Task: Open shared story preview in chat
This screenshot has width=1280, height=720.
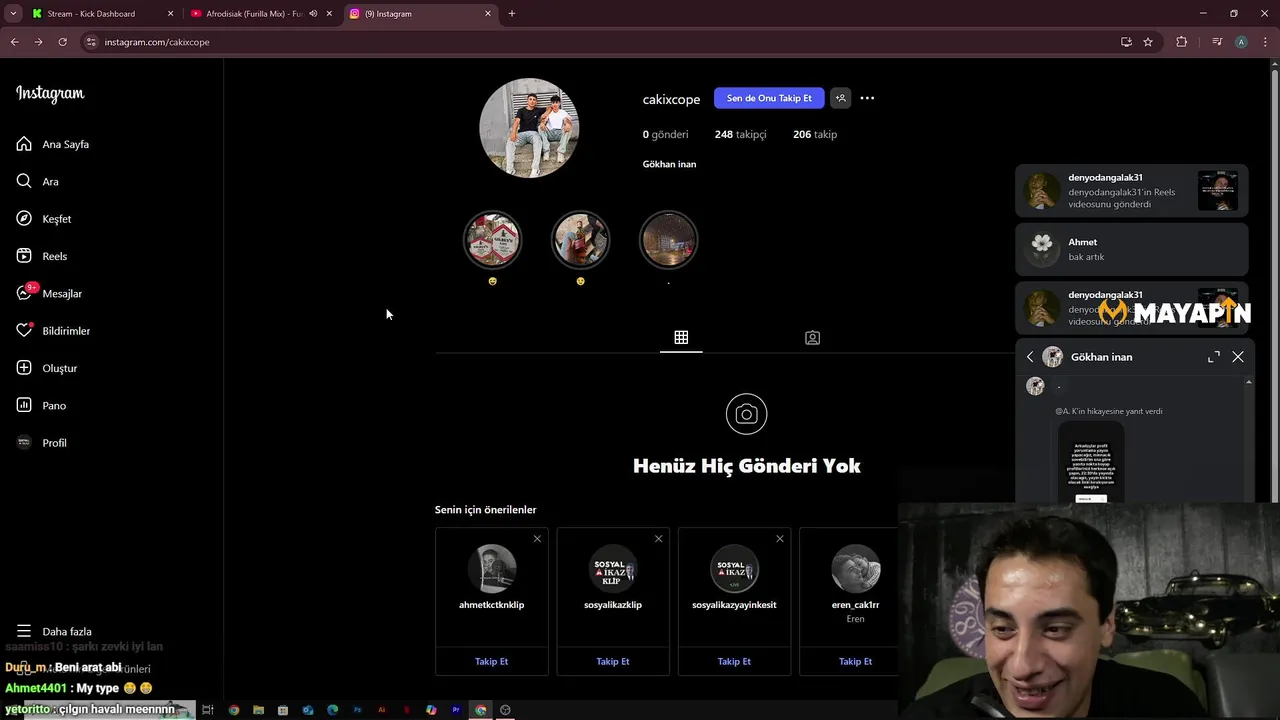Action: point(1091,462)
